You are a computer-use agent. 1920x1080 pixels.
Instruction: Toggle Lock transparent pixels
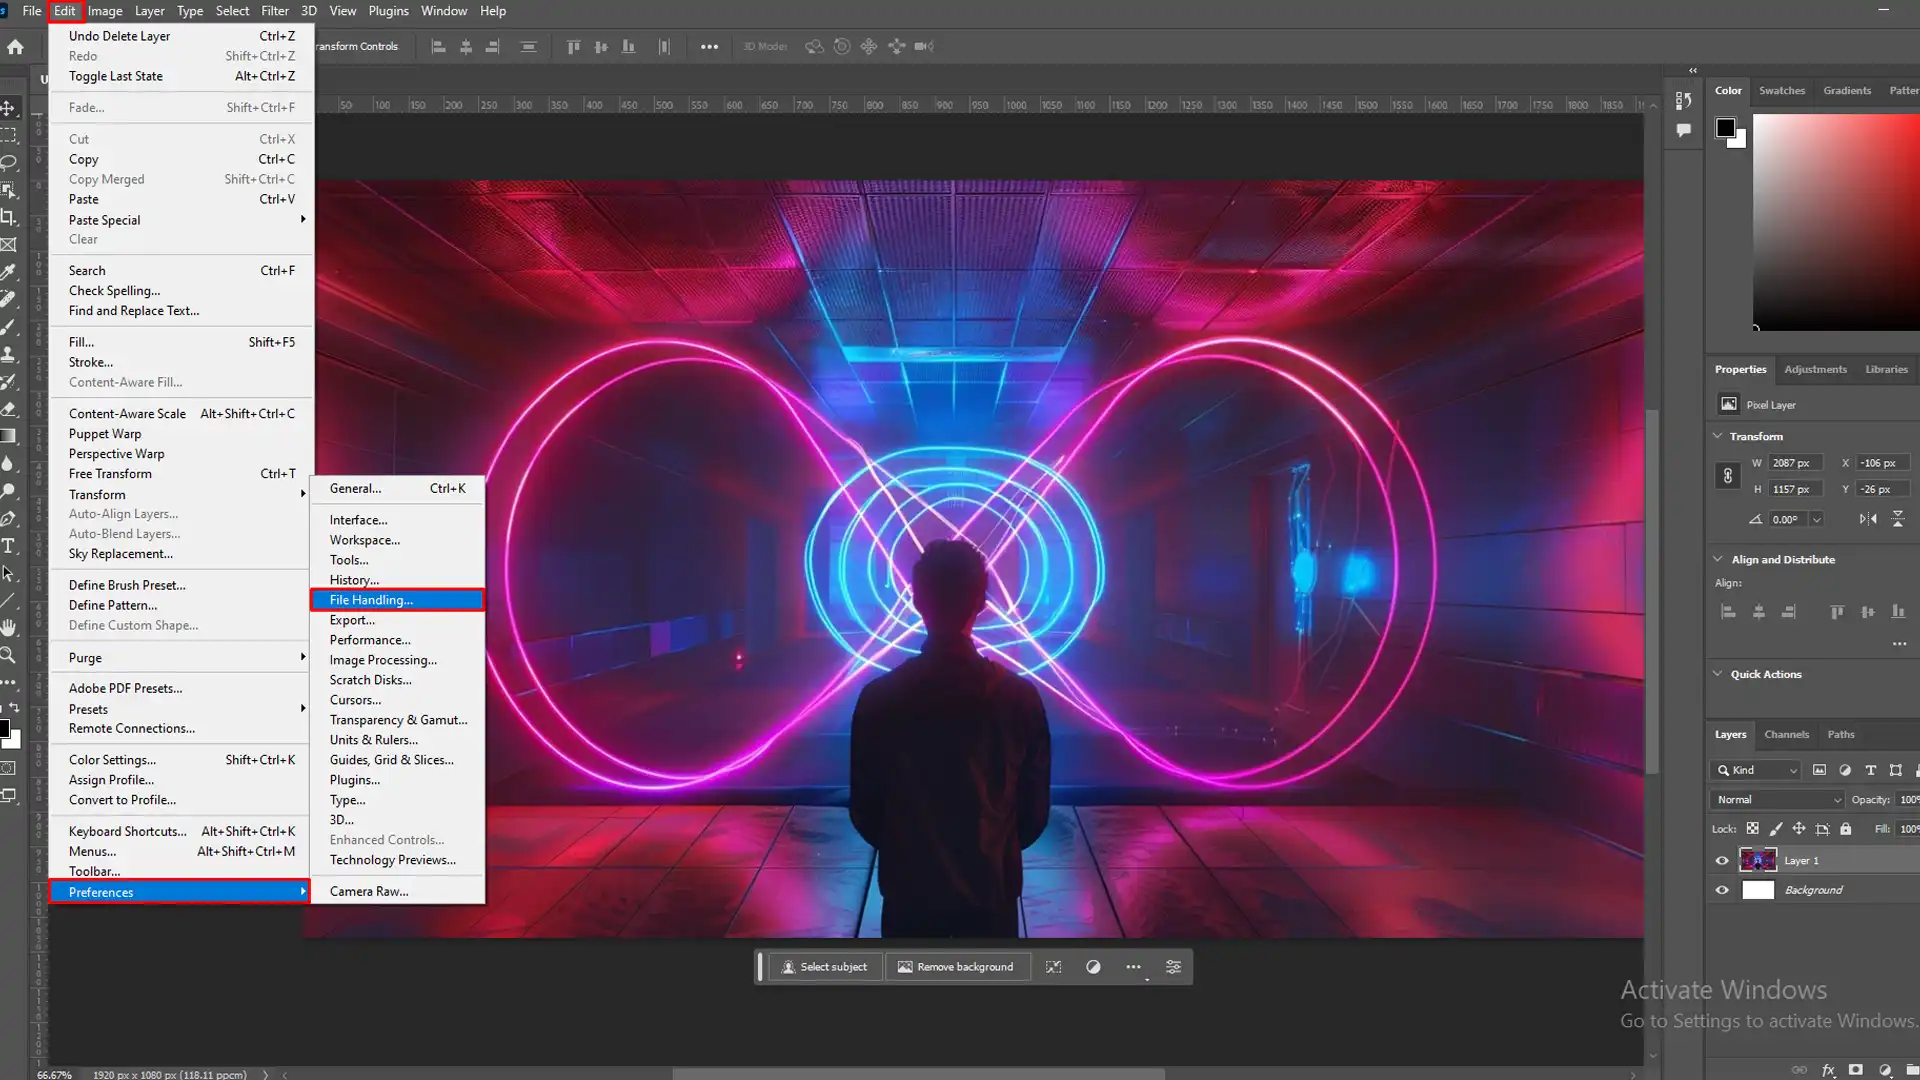click(1752, 829)
